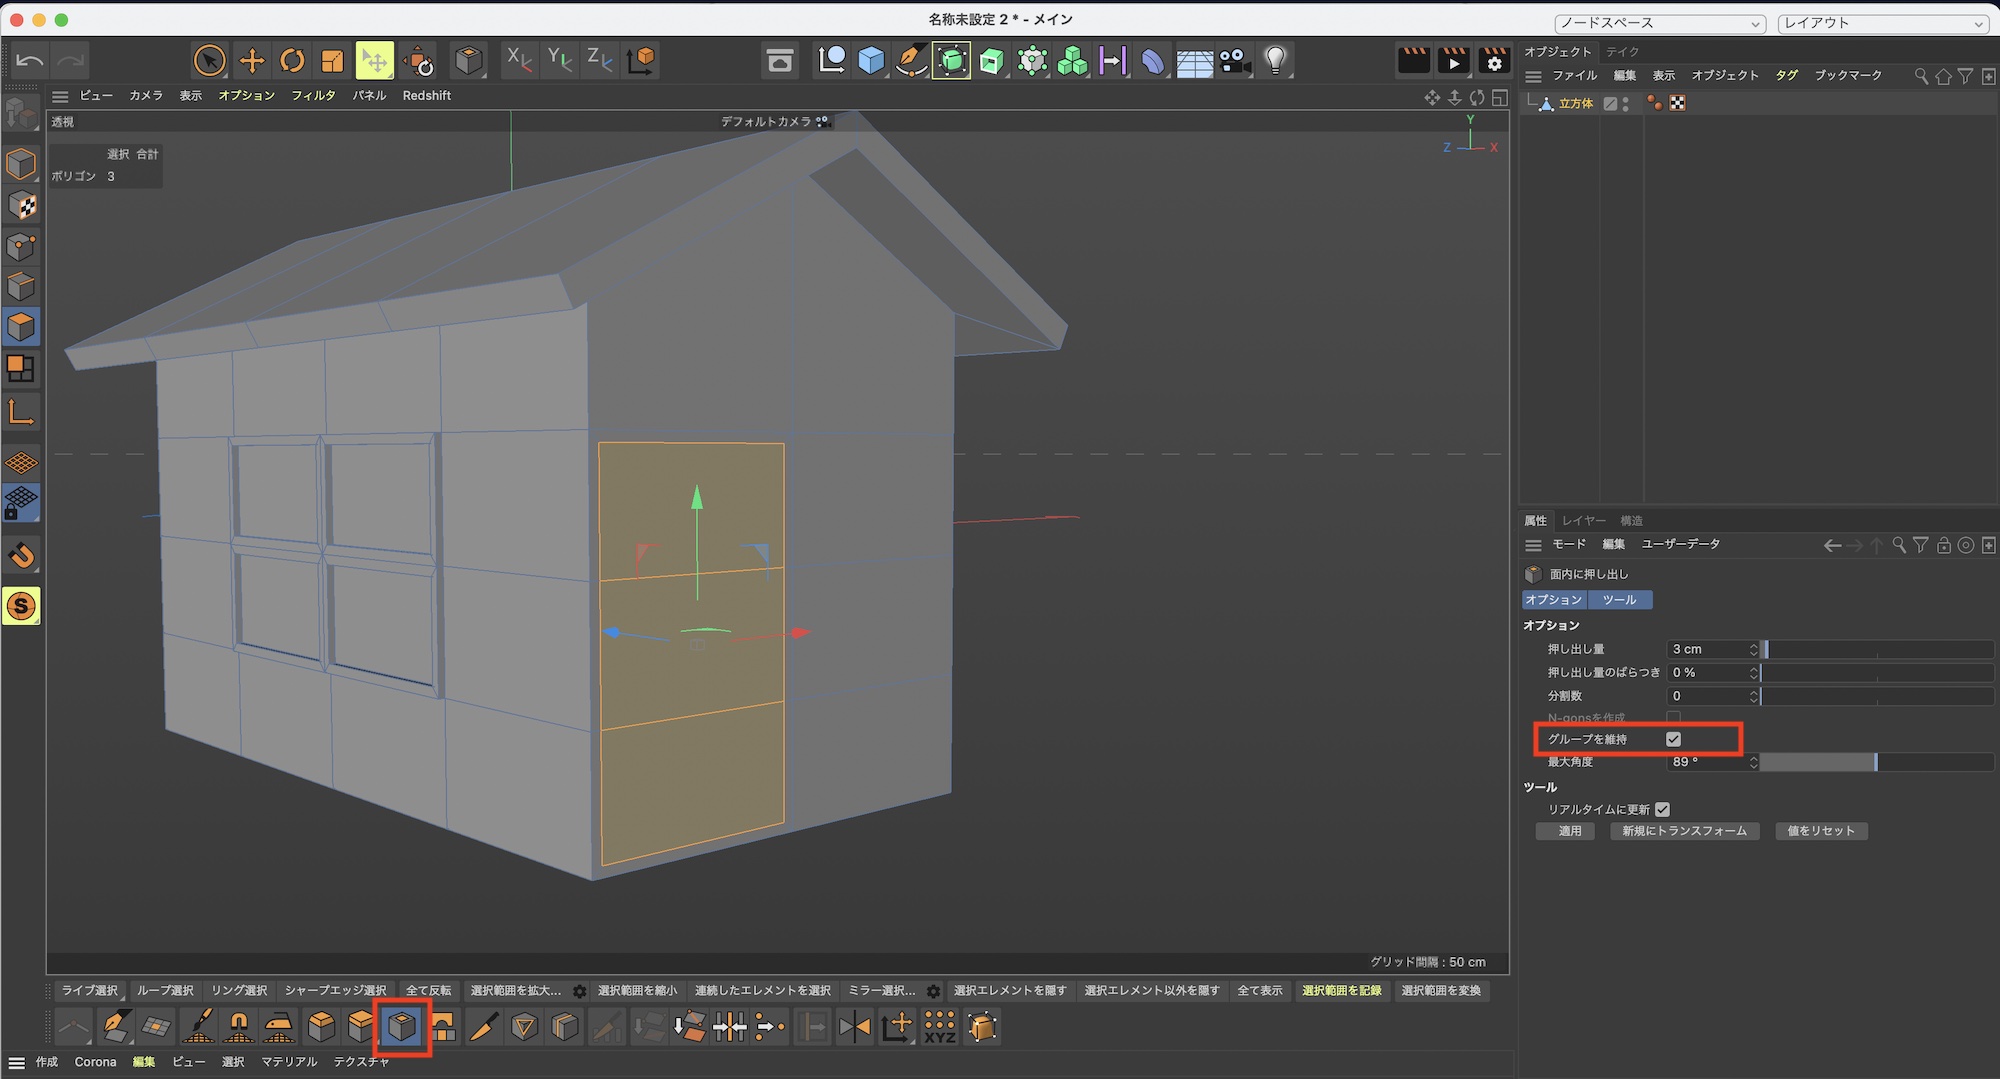Click the Render Settings clapperboard gear icon
2000x1079 pixels.
tap(1494, 61)
